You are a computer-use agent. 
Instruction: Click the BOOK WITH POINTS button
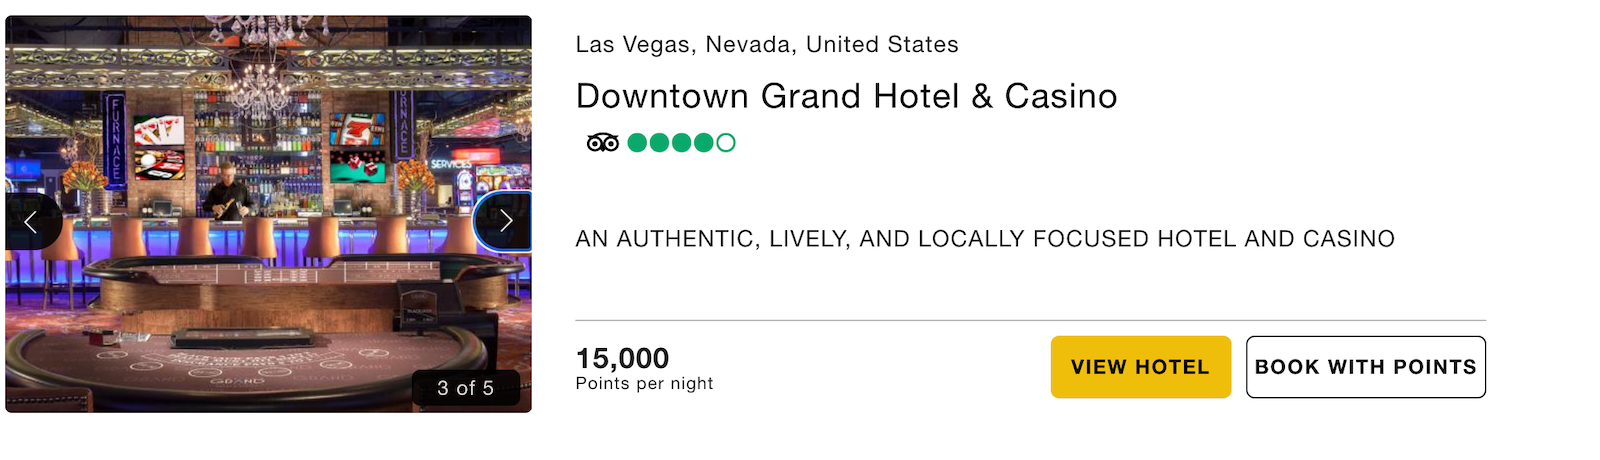tap(1365, 367)
